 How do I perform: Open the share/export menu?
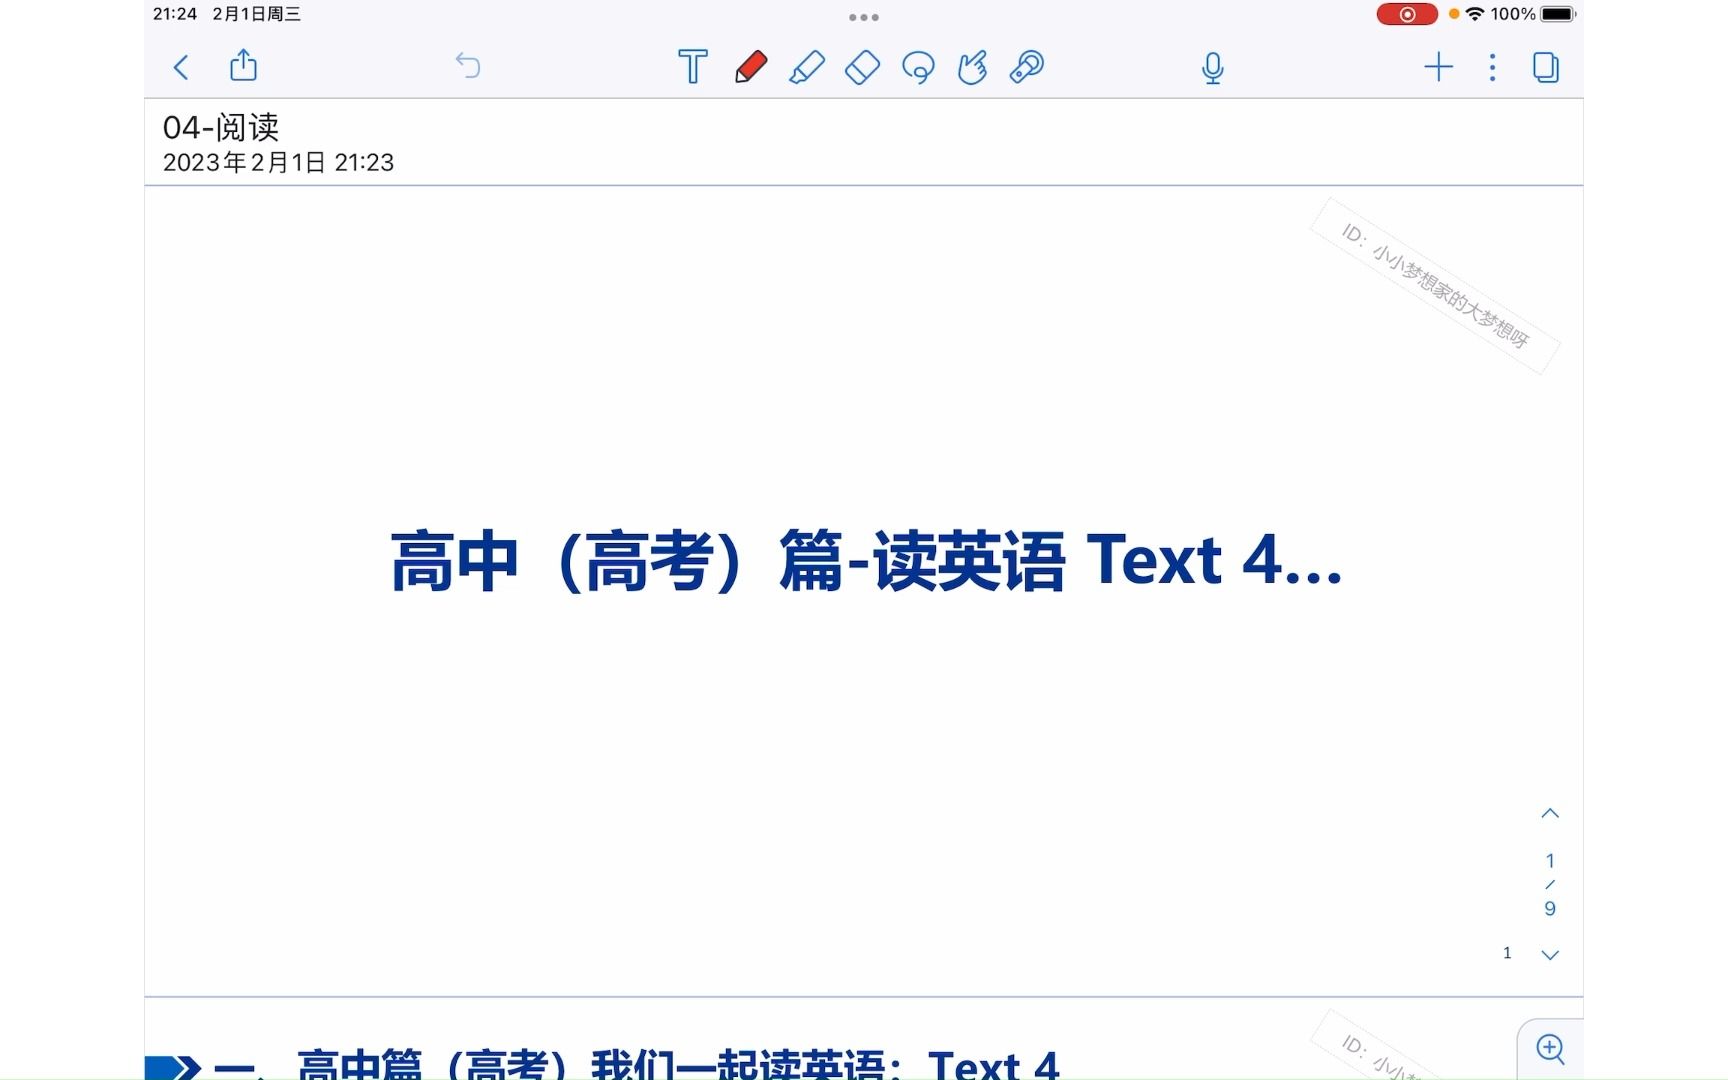tap(243, 66)
